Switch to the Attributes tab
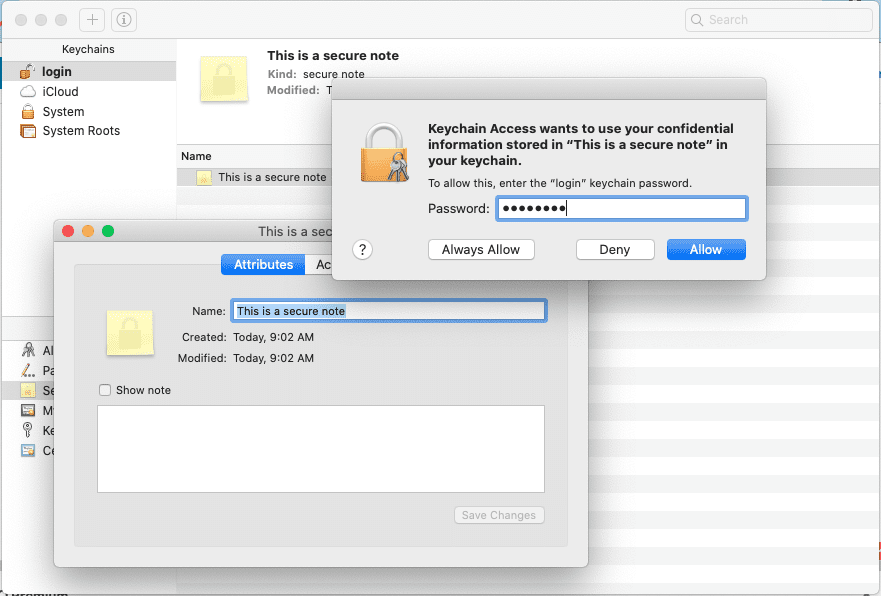The height and width of the screenshot is (596, 881). pos(263,265)
